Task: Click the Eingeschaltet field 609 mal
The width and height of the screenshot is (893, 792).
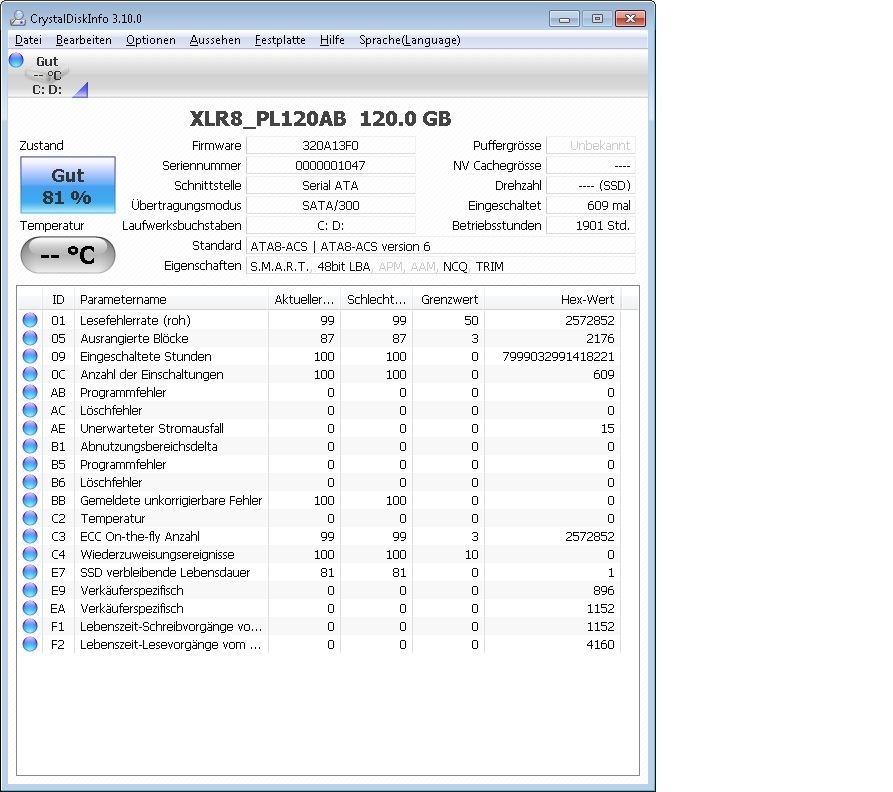Action: pyautogui.click(x=591, y=206)
